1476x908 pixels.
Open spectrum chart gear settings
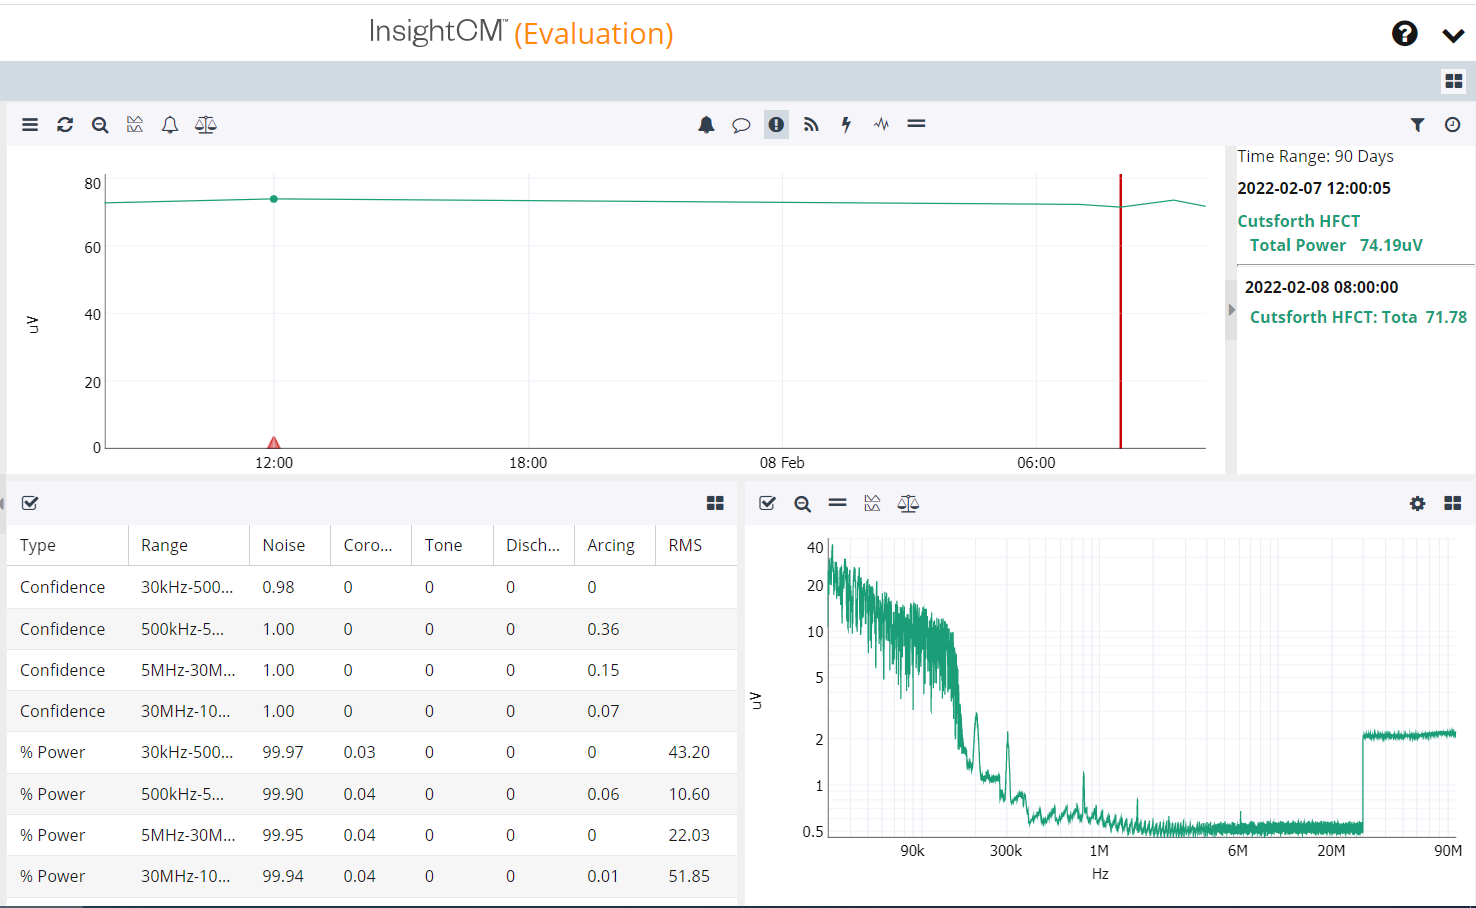tap(1417, 504)
